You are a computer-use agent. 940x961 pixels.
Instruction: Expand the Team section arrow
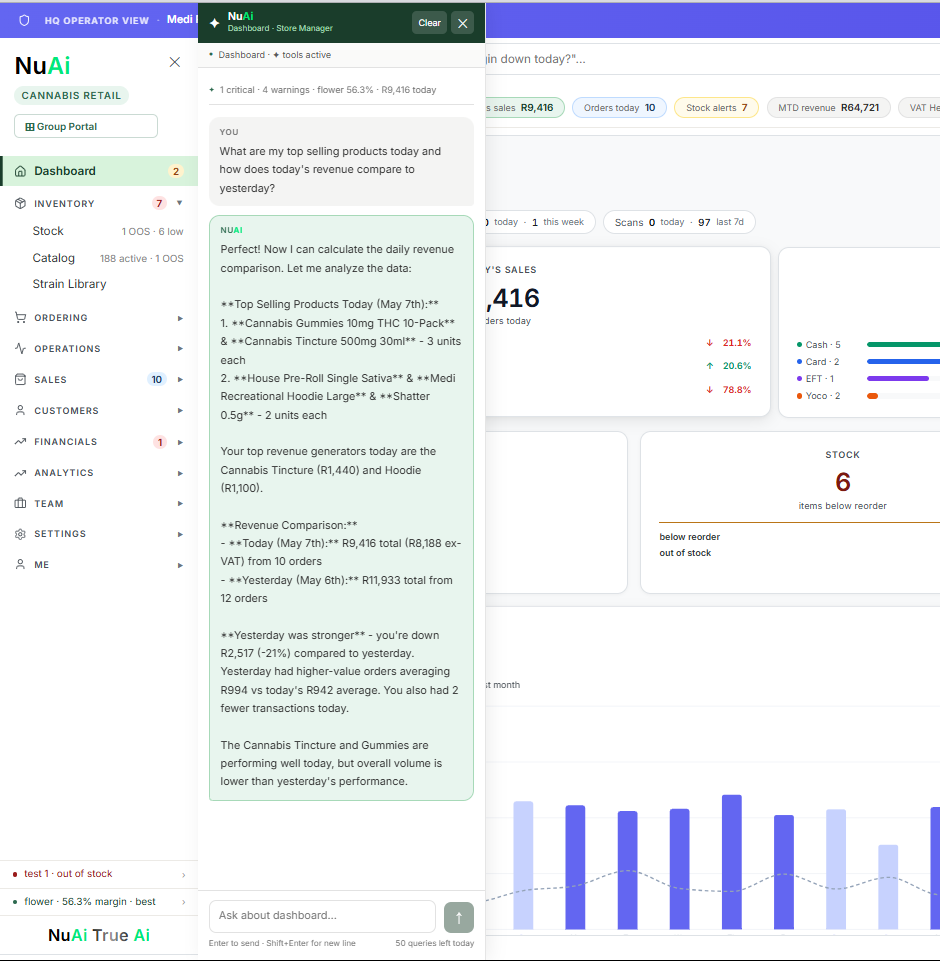180,504
